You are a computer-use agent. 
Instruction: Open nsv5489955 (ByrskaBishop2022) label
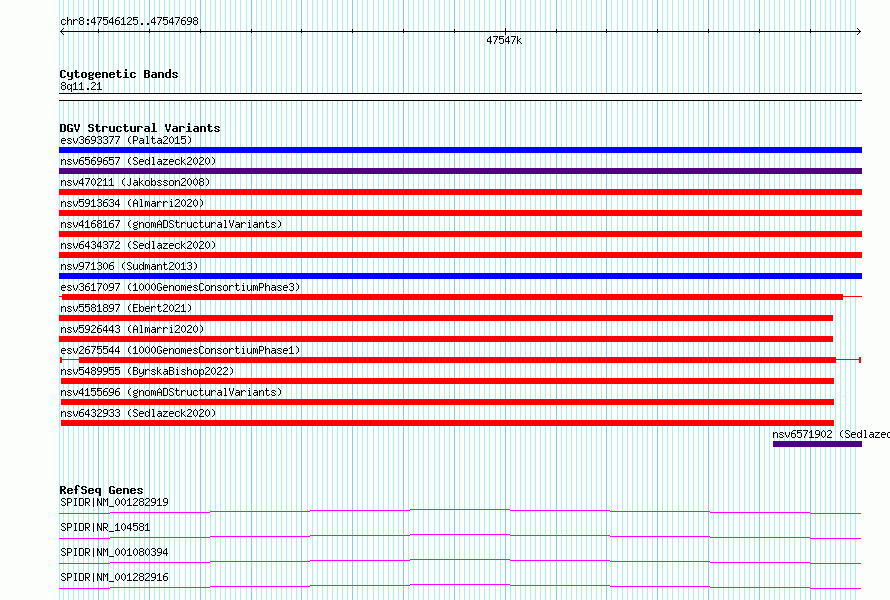[x=147, y=371]
